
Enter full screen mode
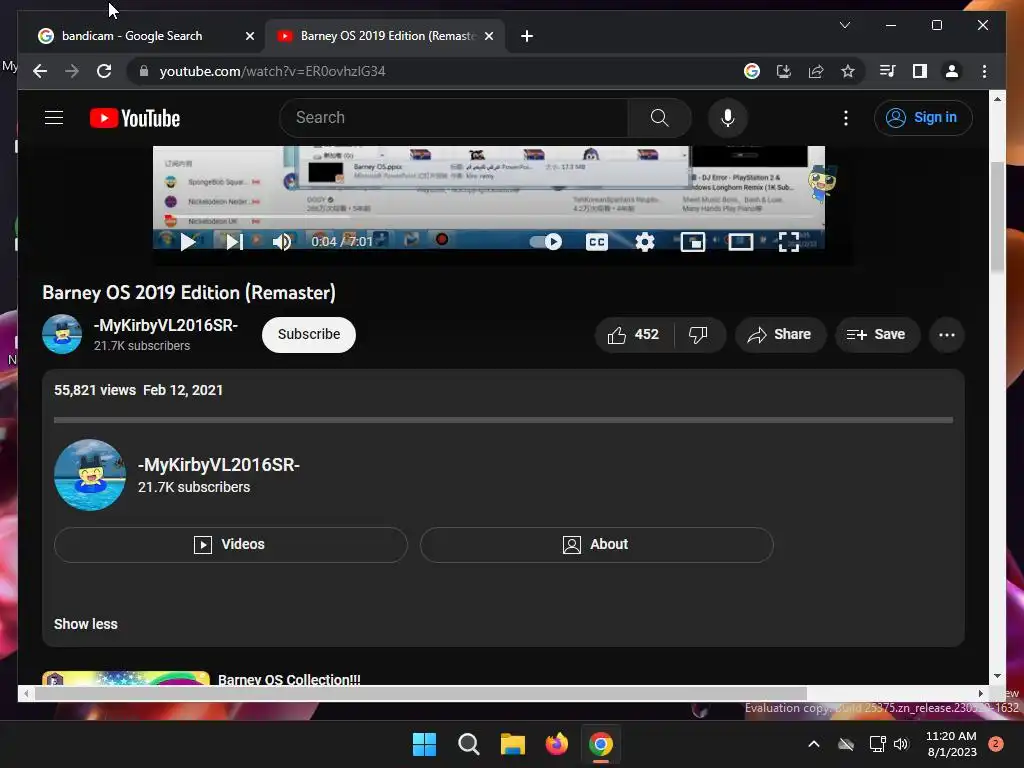(x=788, y=242)
